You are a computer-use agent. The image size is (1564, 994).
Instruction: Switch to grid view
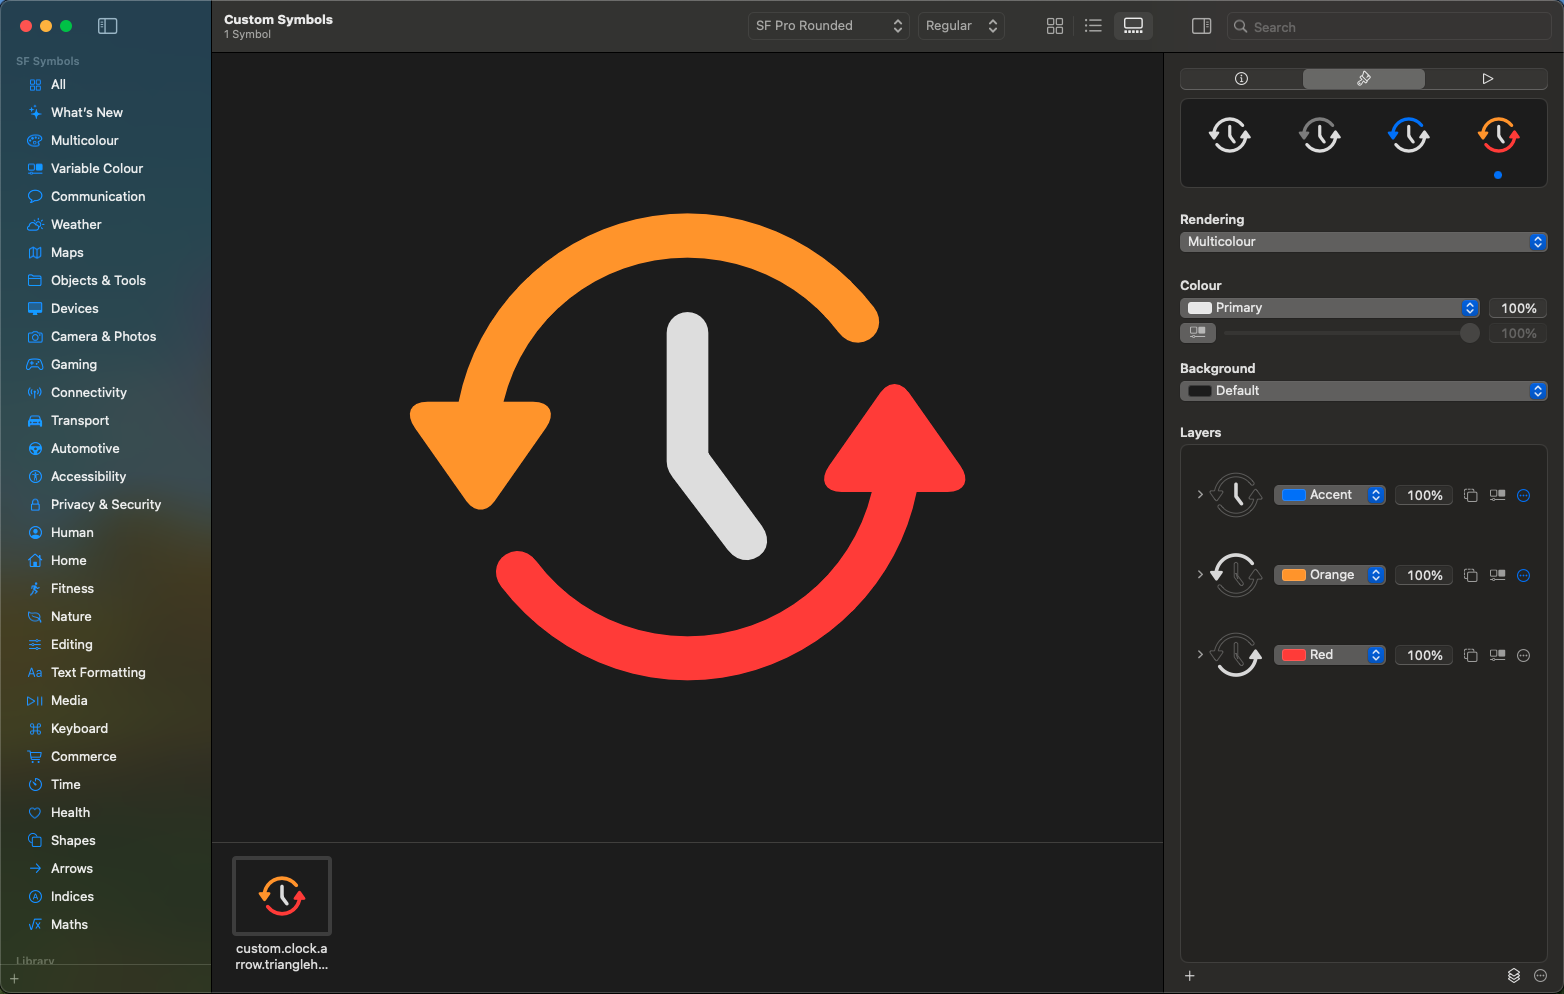(1055, 26)
